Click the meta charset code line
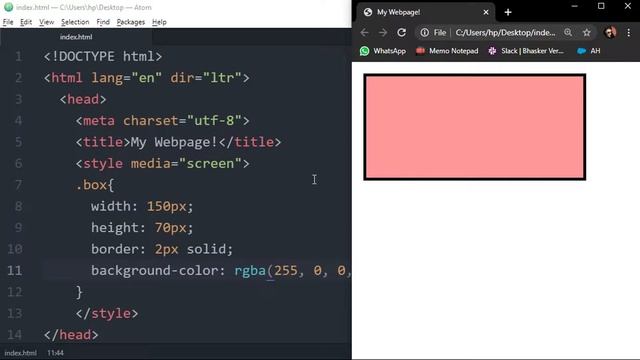640x360 pixels. [x=162, y=120]
